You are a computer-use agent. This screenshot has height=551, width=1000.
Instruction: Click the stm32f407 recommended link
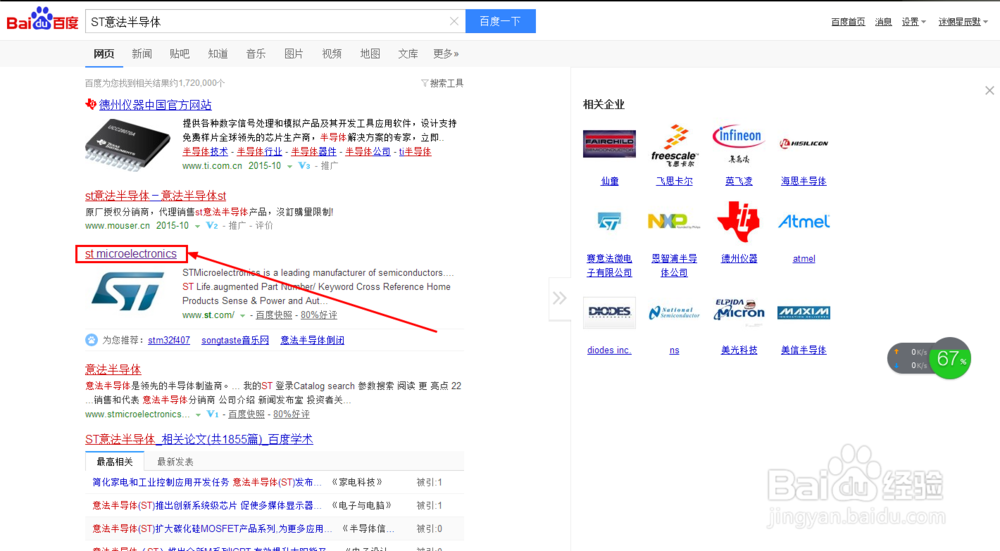(169, 340)
